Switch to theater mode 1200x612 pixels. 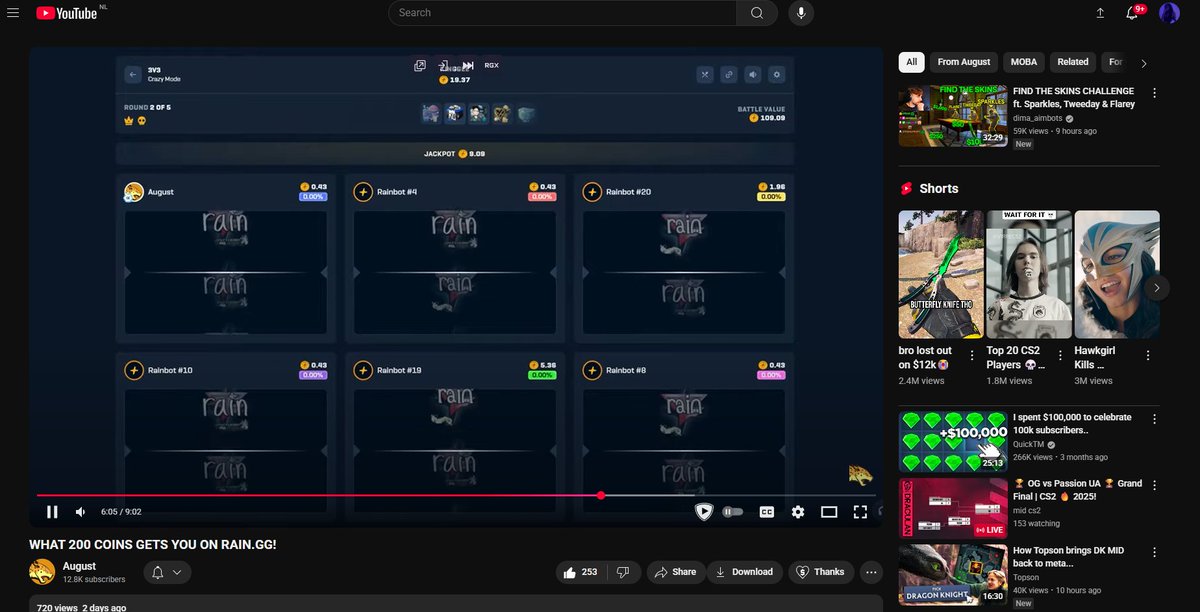[x=829, y=512]
